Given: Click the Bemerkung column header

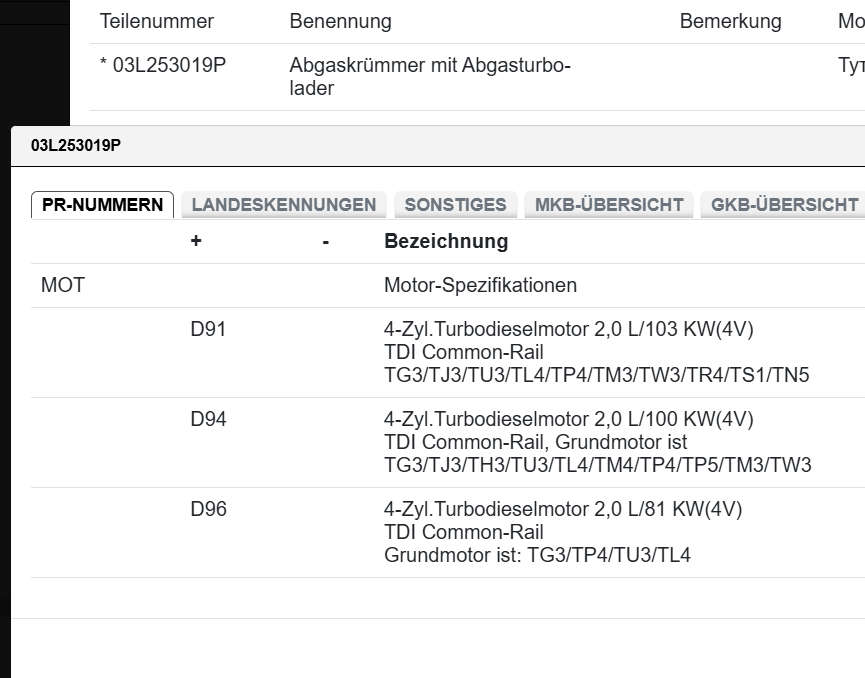Looking at the screenshot, I should 730,21.
